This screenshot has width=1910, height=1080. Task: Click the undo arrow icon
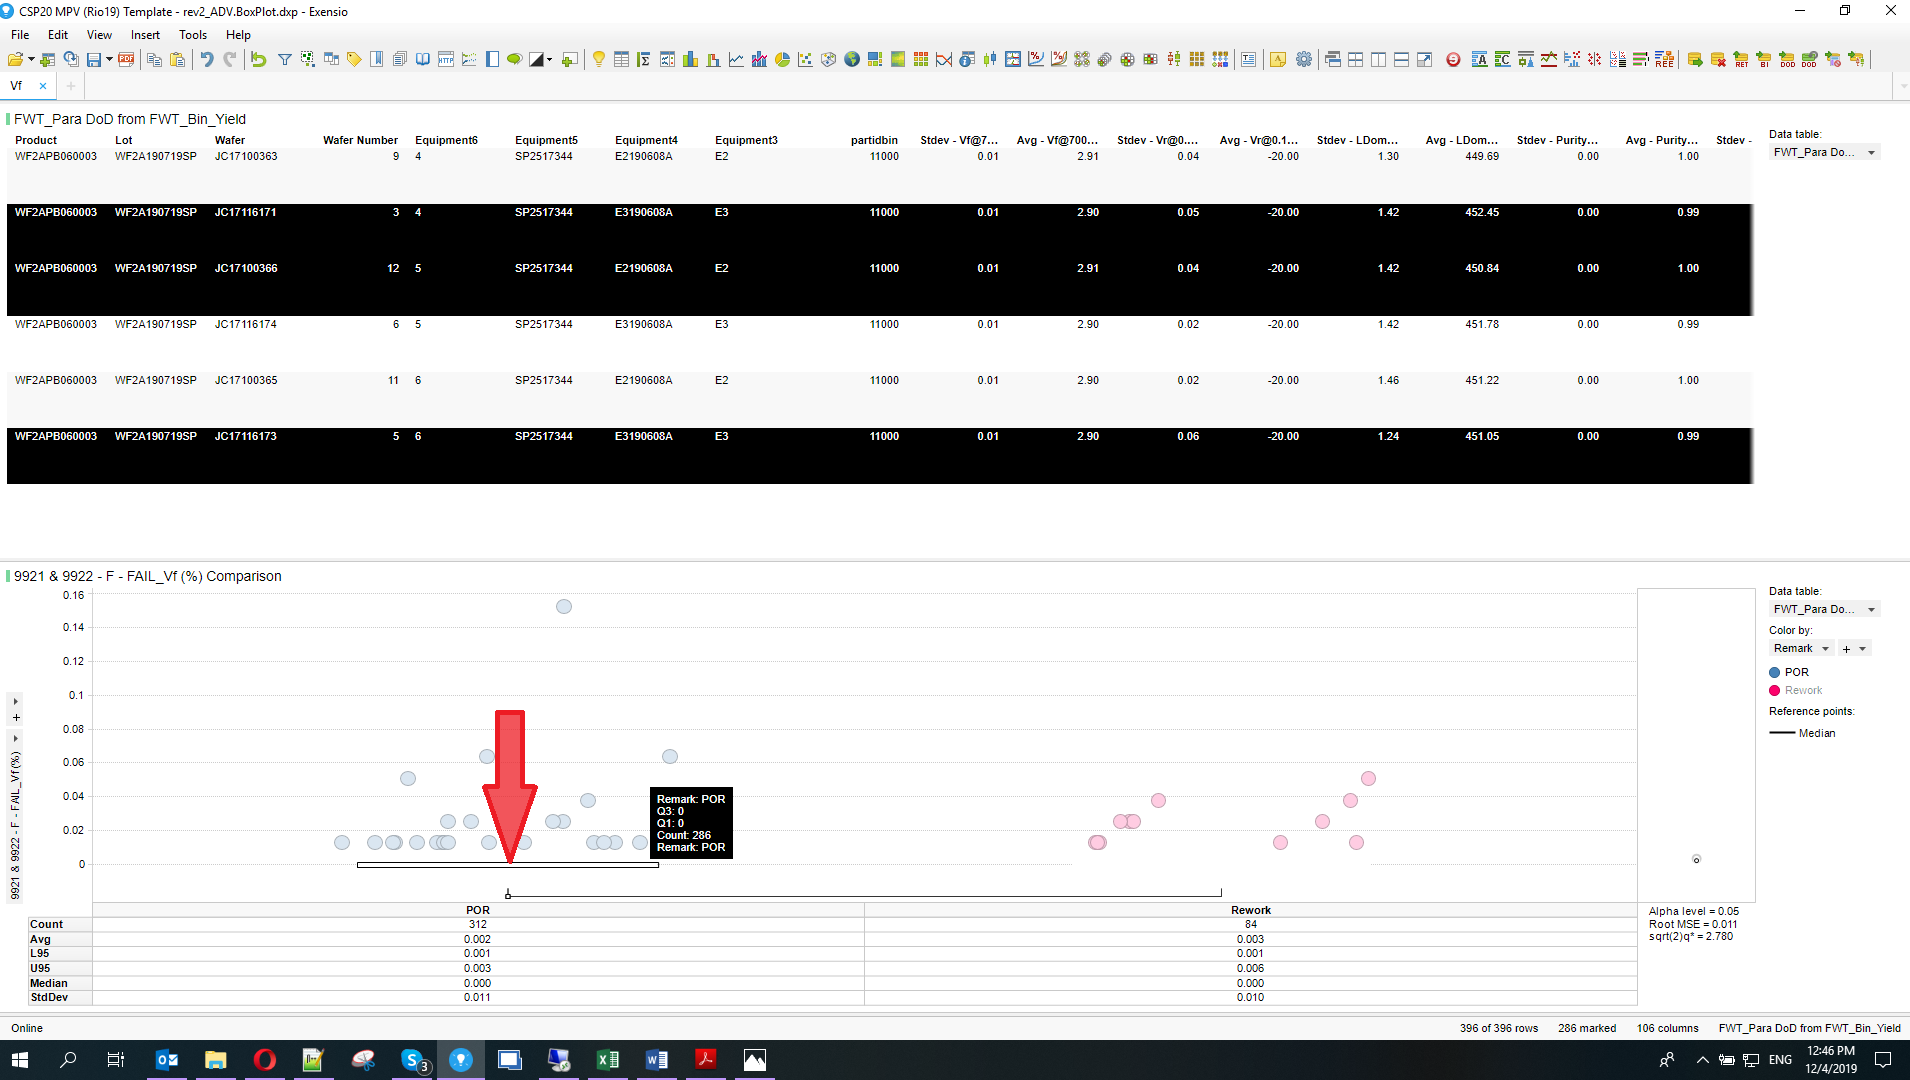207,60
